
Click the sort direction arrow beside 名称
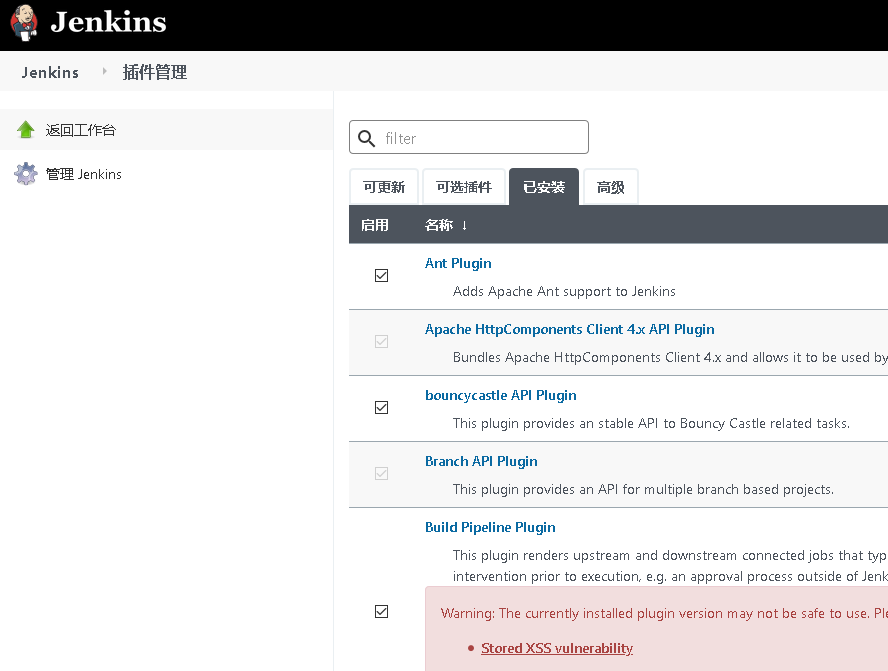click(x=464, y=225)
